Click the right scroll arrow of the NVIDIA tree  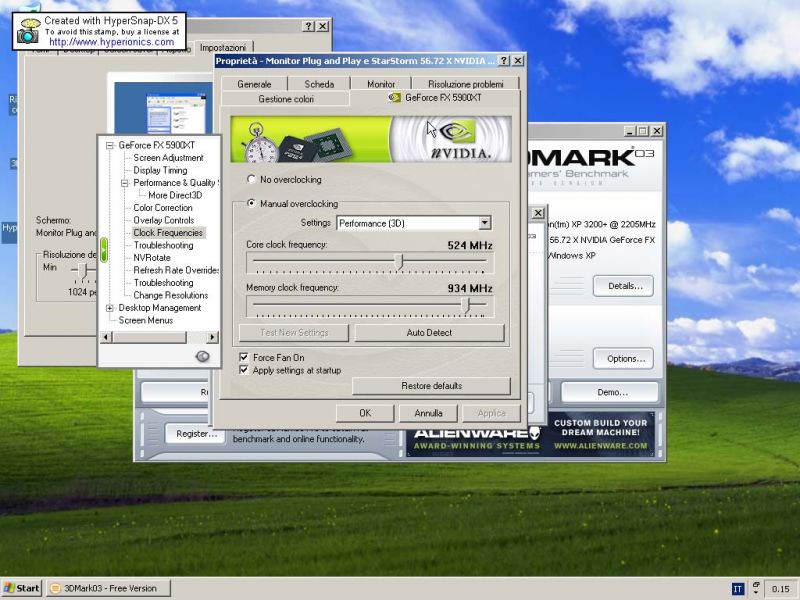pyautogui.click(x=213, y=337)
